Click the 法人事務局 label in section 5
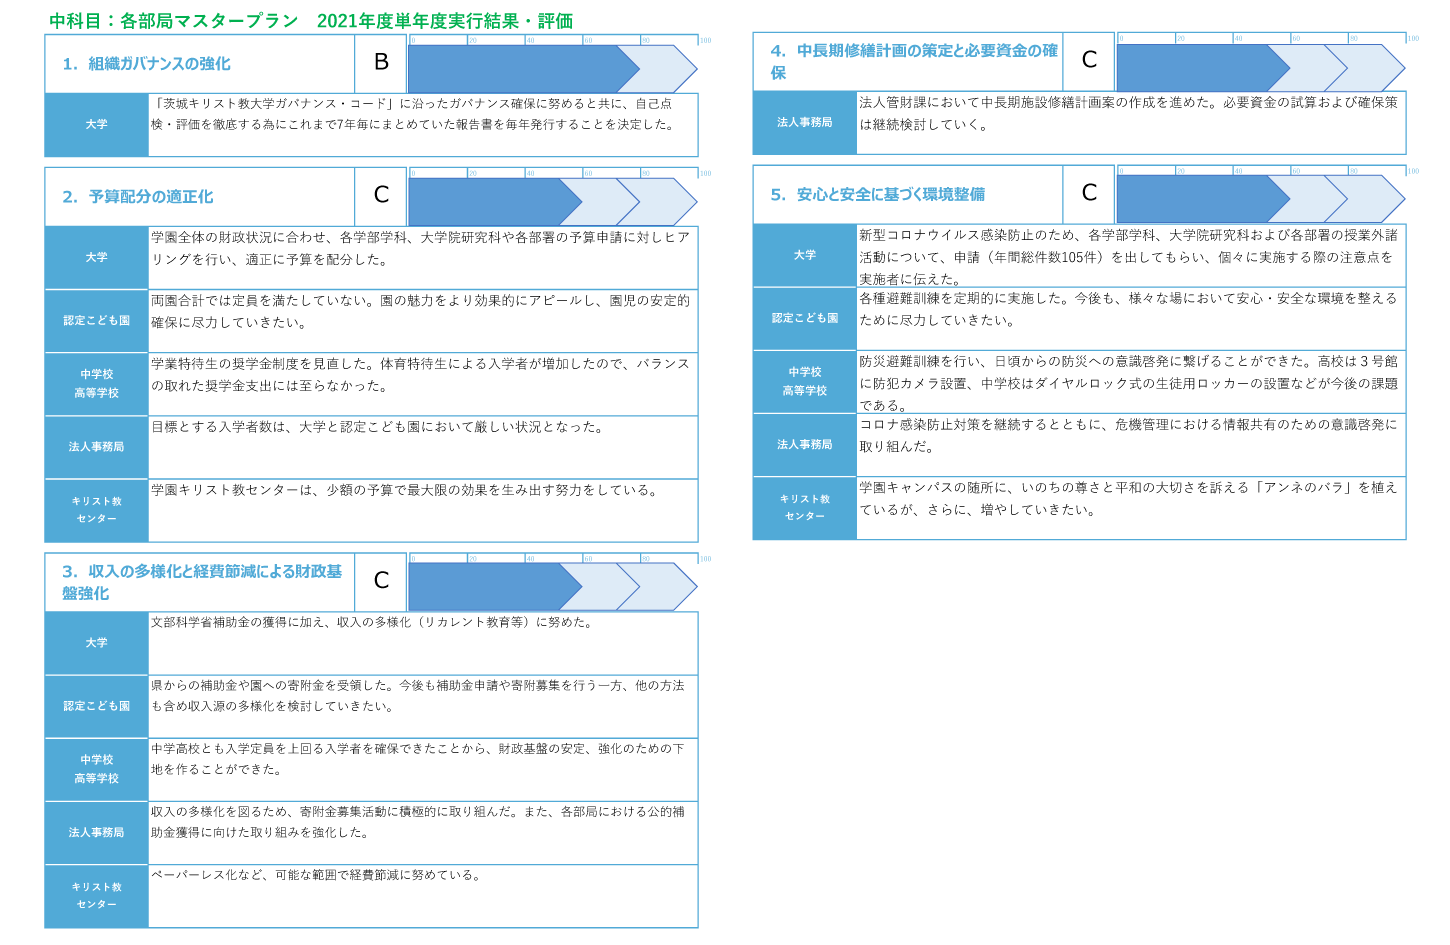 (x=805, y=445)
